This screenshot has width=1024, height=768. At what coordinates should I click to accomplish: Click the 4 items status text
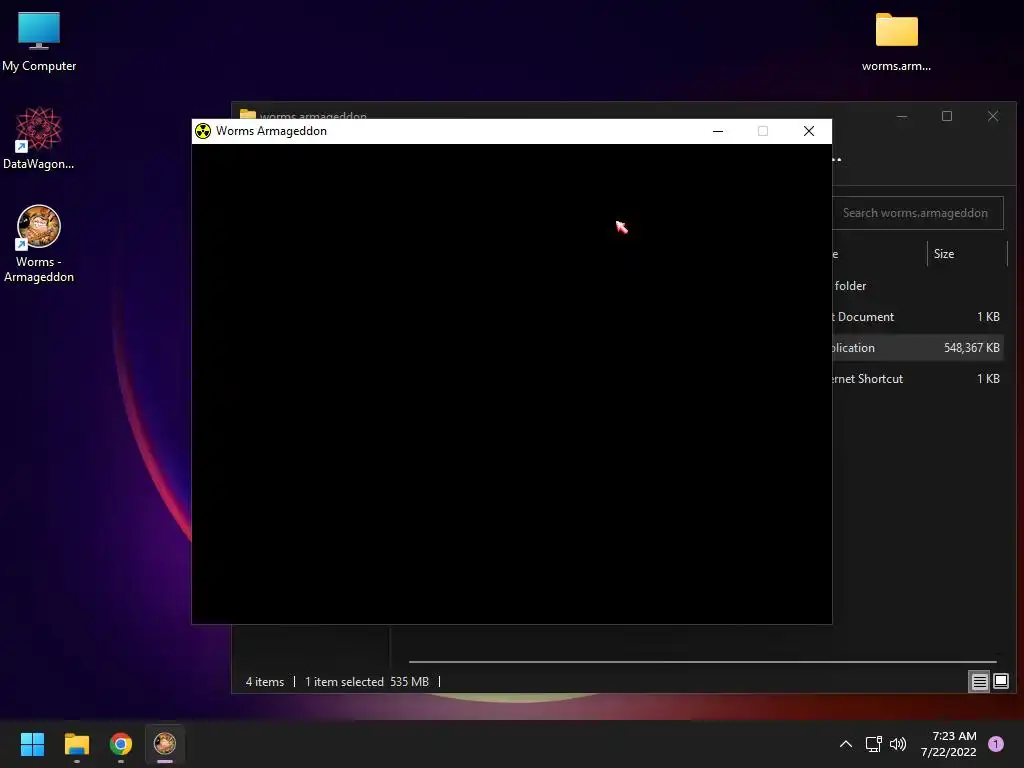pos(264,682)
